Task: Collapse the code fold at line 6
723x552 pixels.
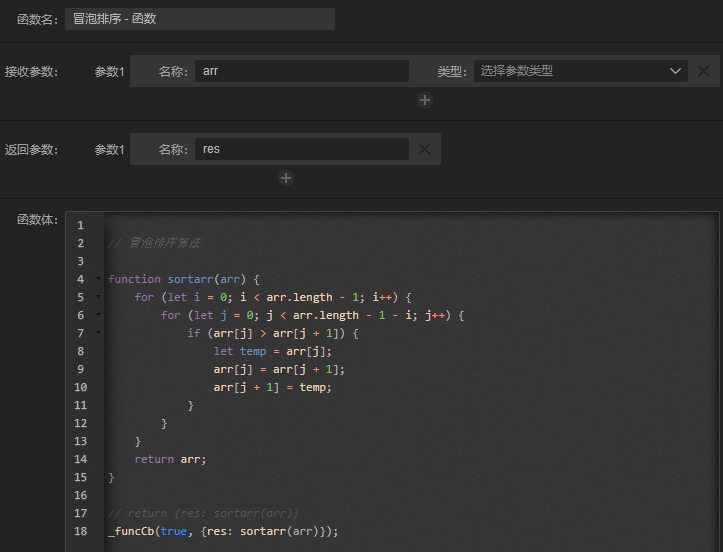Action: (98, 315)
